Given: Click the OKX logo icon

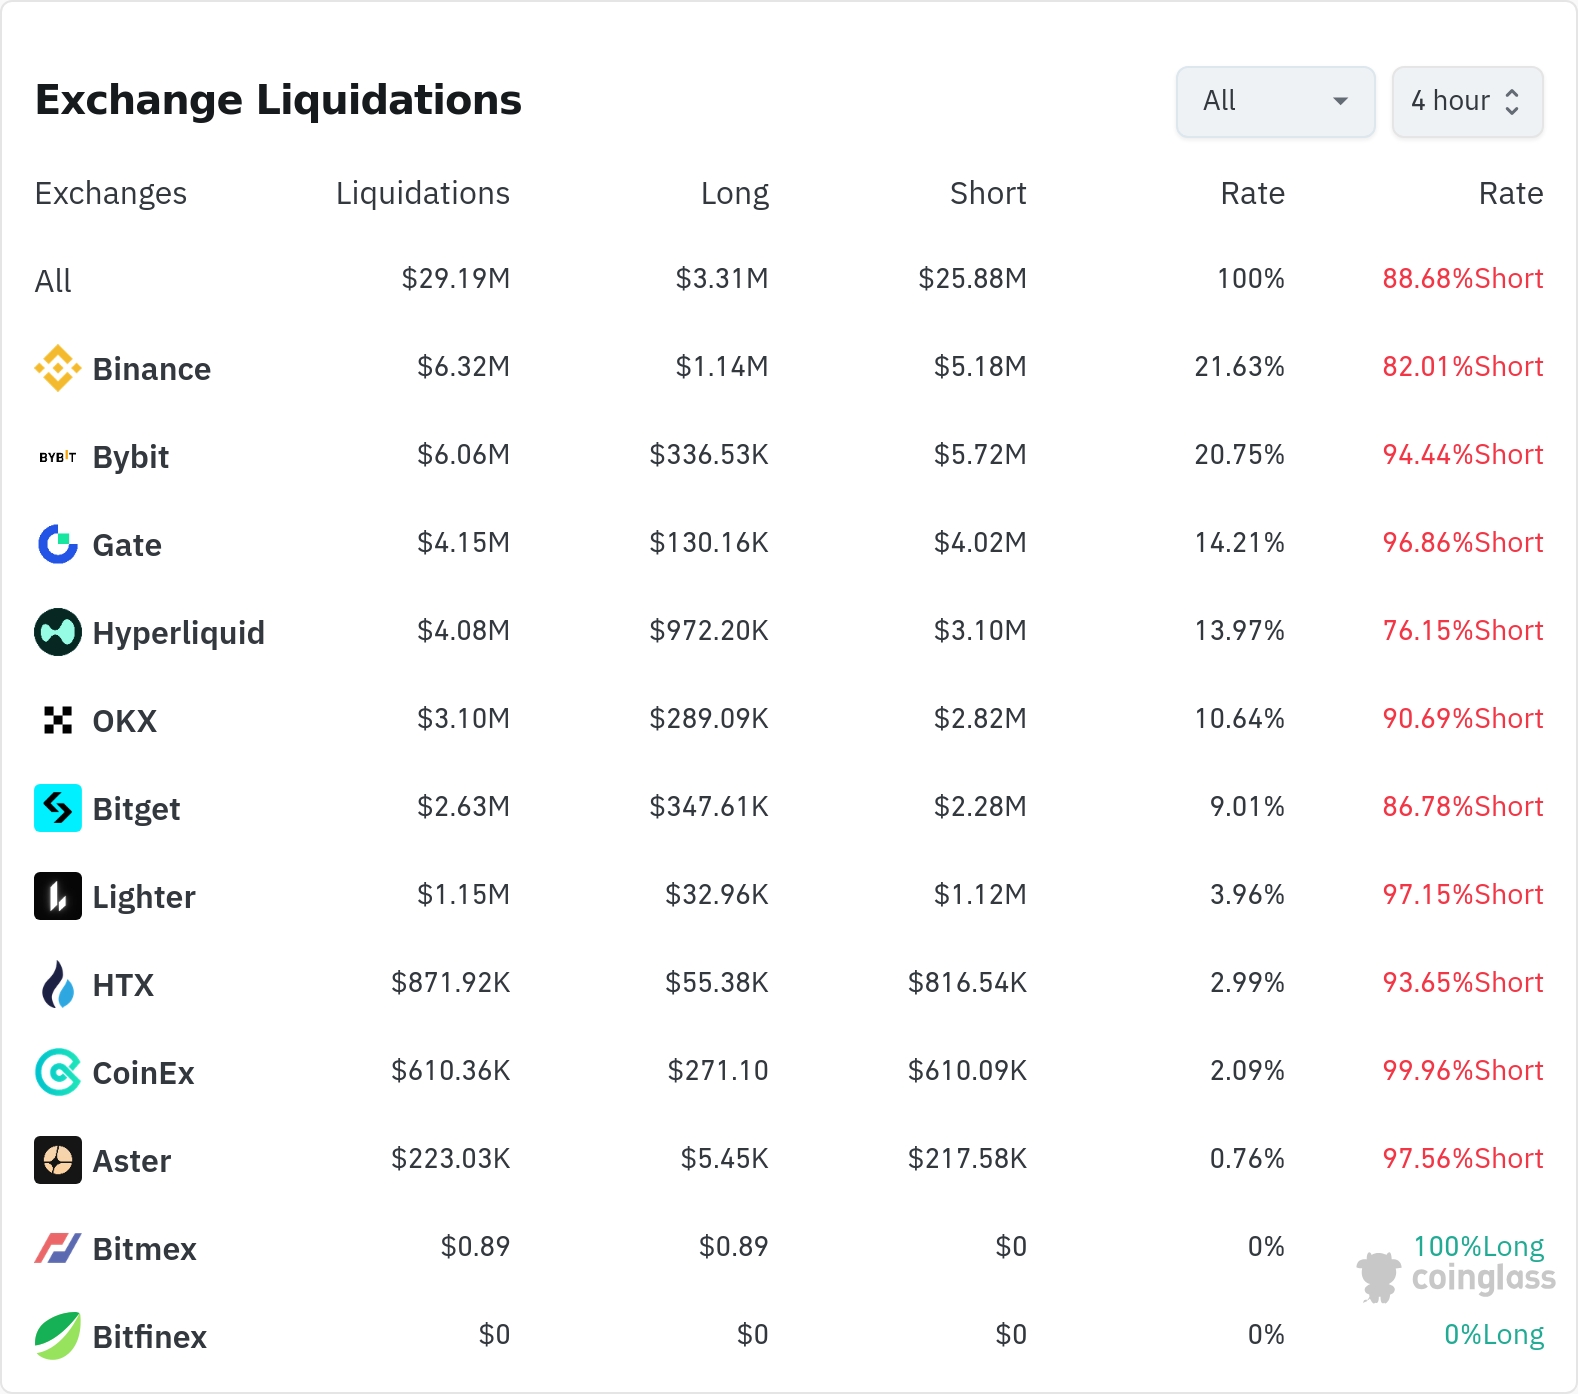Looking at the screenshot, I should (x=58, y=720).
